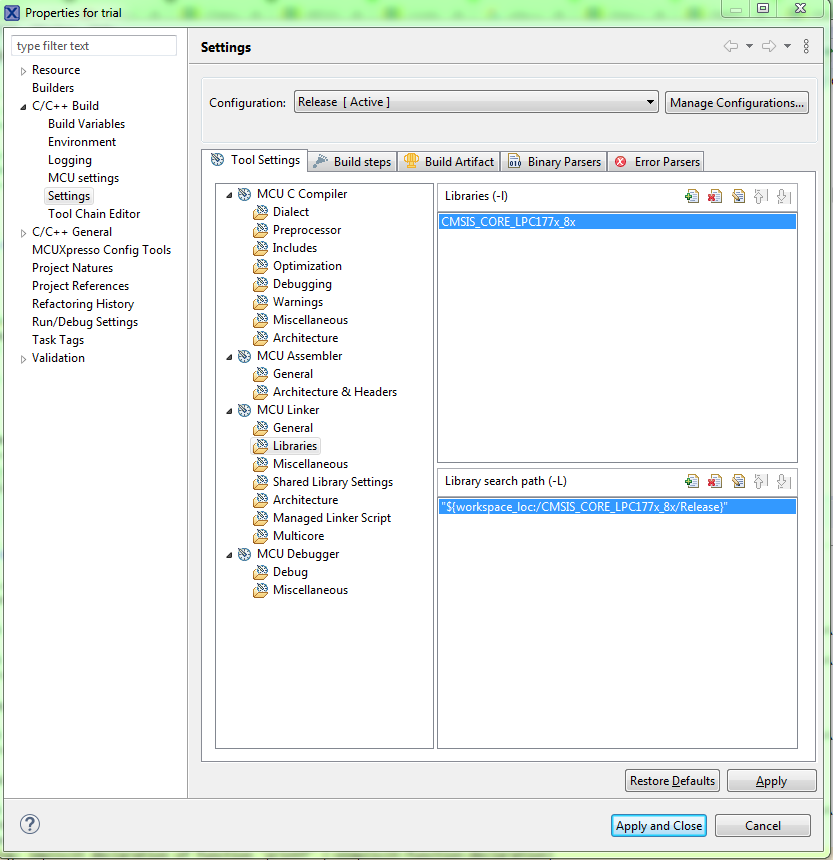833x860 pixels.
Task: Open Build Variables page
Action: (86, 124)
